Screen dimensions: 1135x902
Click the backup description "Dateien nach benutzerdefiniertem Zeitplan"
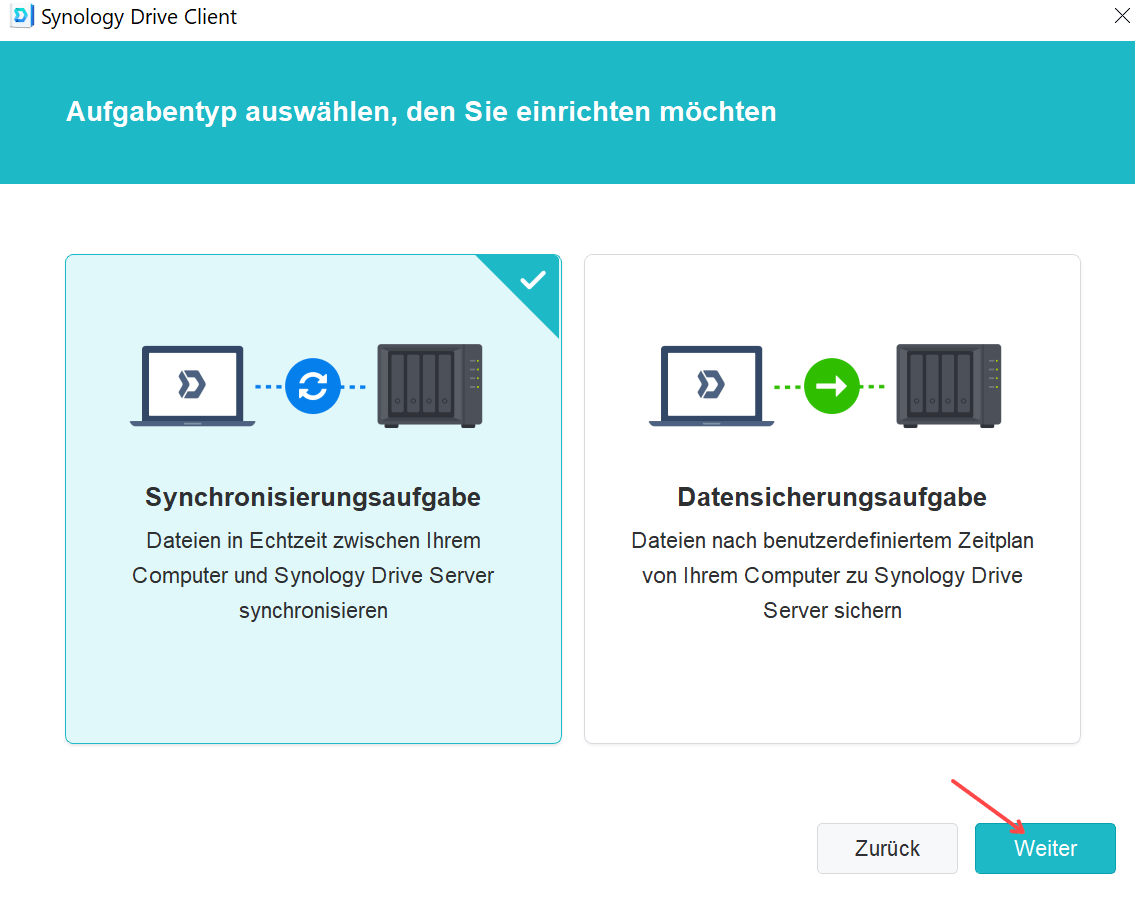click(832, 575)
